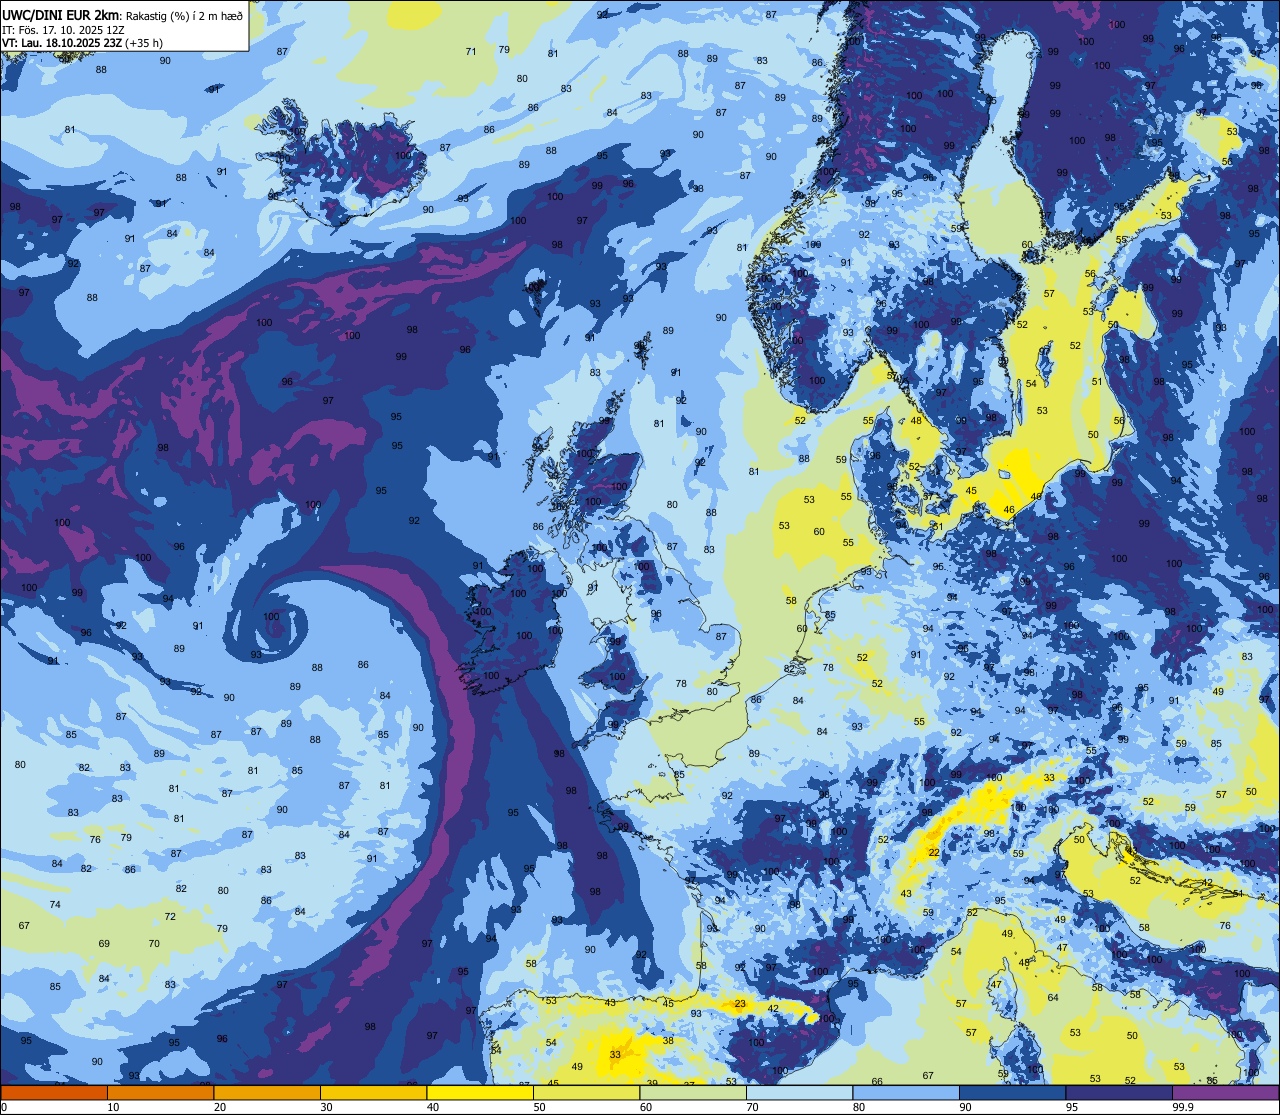Select the pale blue 70–80 legend swatch
1280x1115 pixels.
(799, 1093)
